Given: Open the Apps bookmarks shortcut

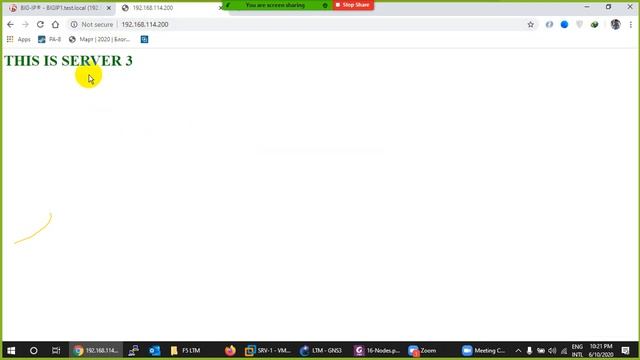Looking at the screenshot, I should 18,39.
